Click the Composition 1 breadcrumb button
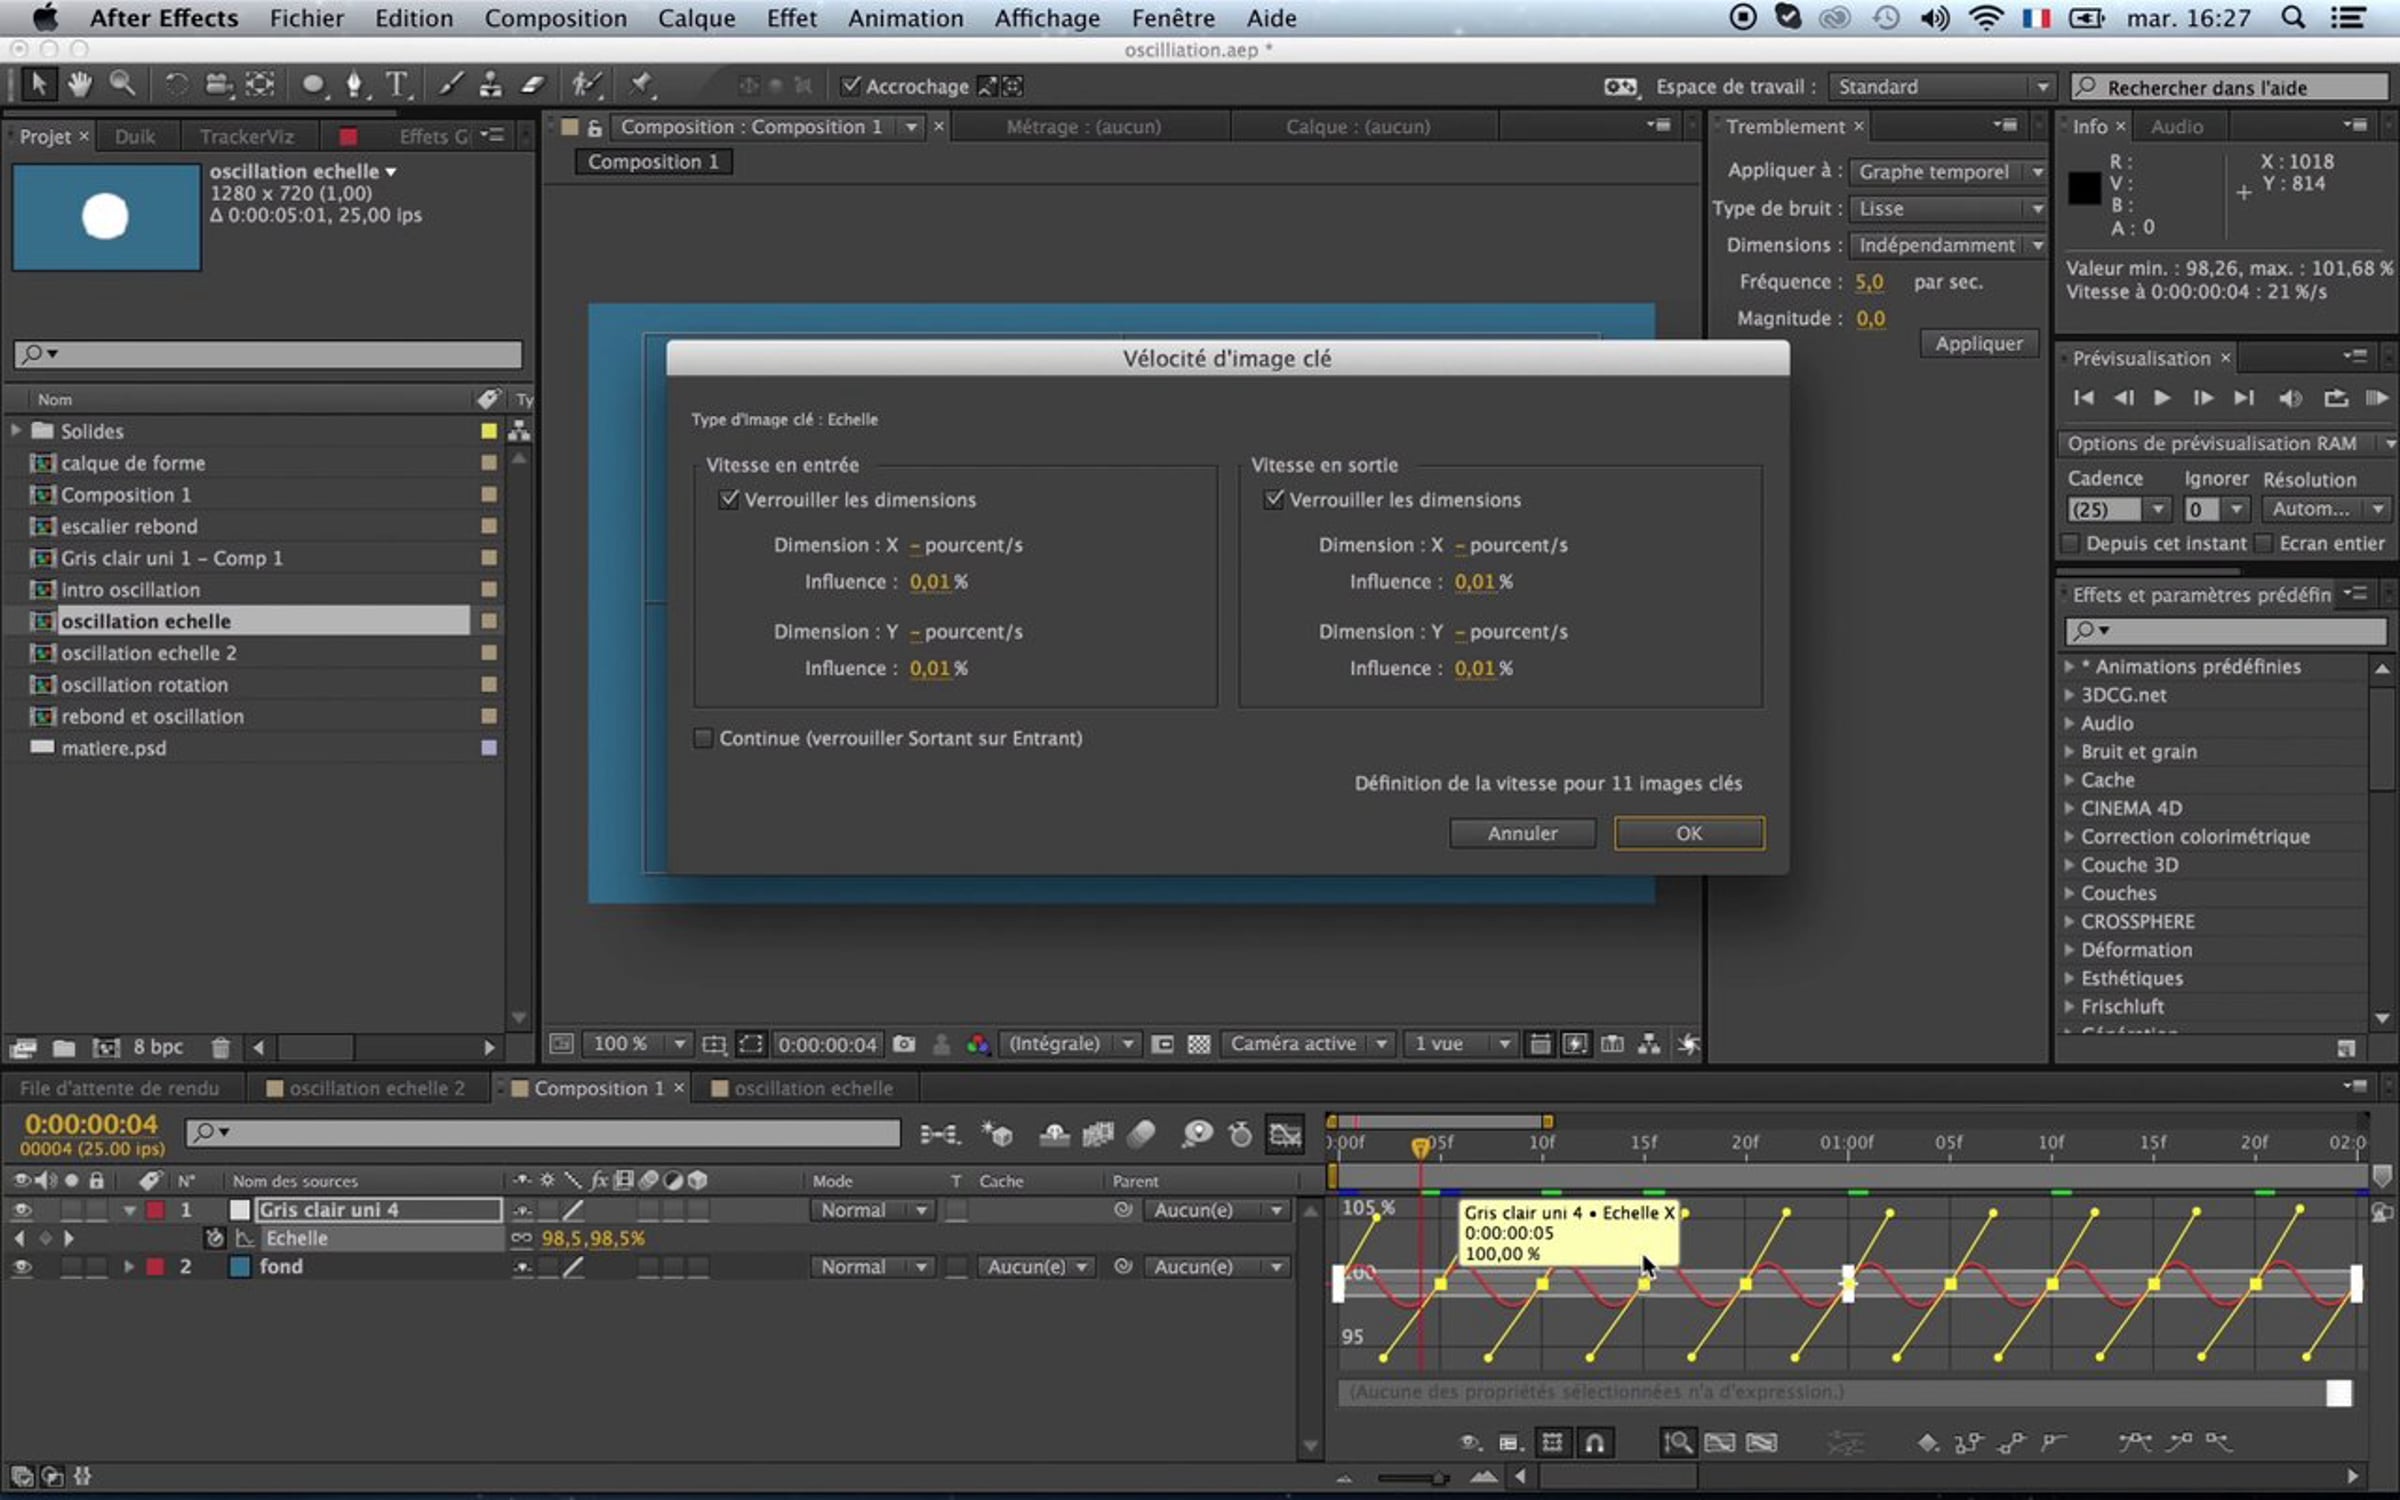Image resolution: width=2400 pixels, height=1500 pixels. tap(653, 162)
